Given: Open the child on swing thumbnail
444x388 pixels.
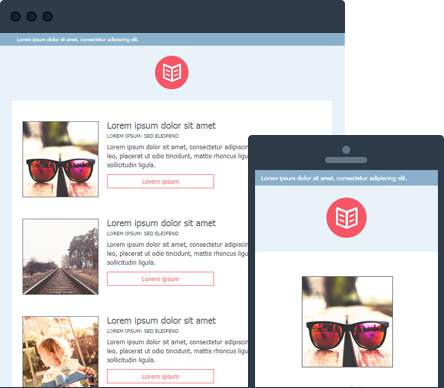Looking at the screenshot, I should pyautogui.click(x=60, y=352).
